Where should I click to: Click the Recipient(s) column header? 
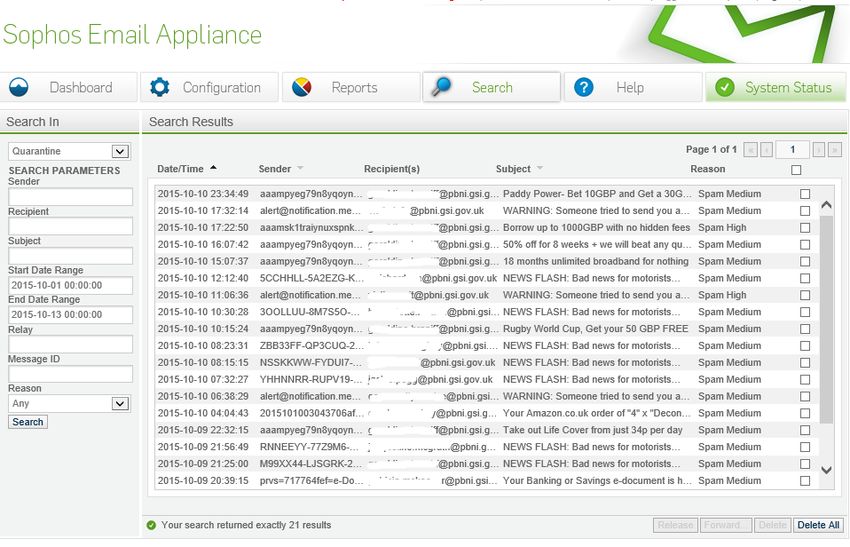[x=391, y=169]
